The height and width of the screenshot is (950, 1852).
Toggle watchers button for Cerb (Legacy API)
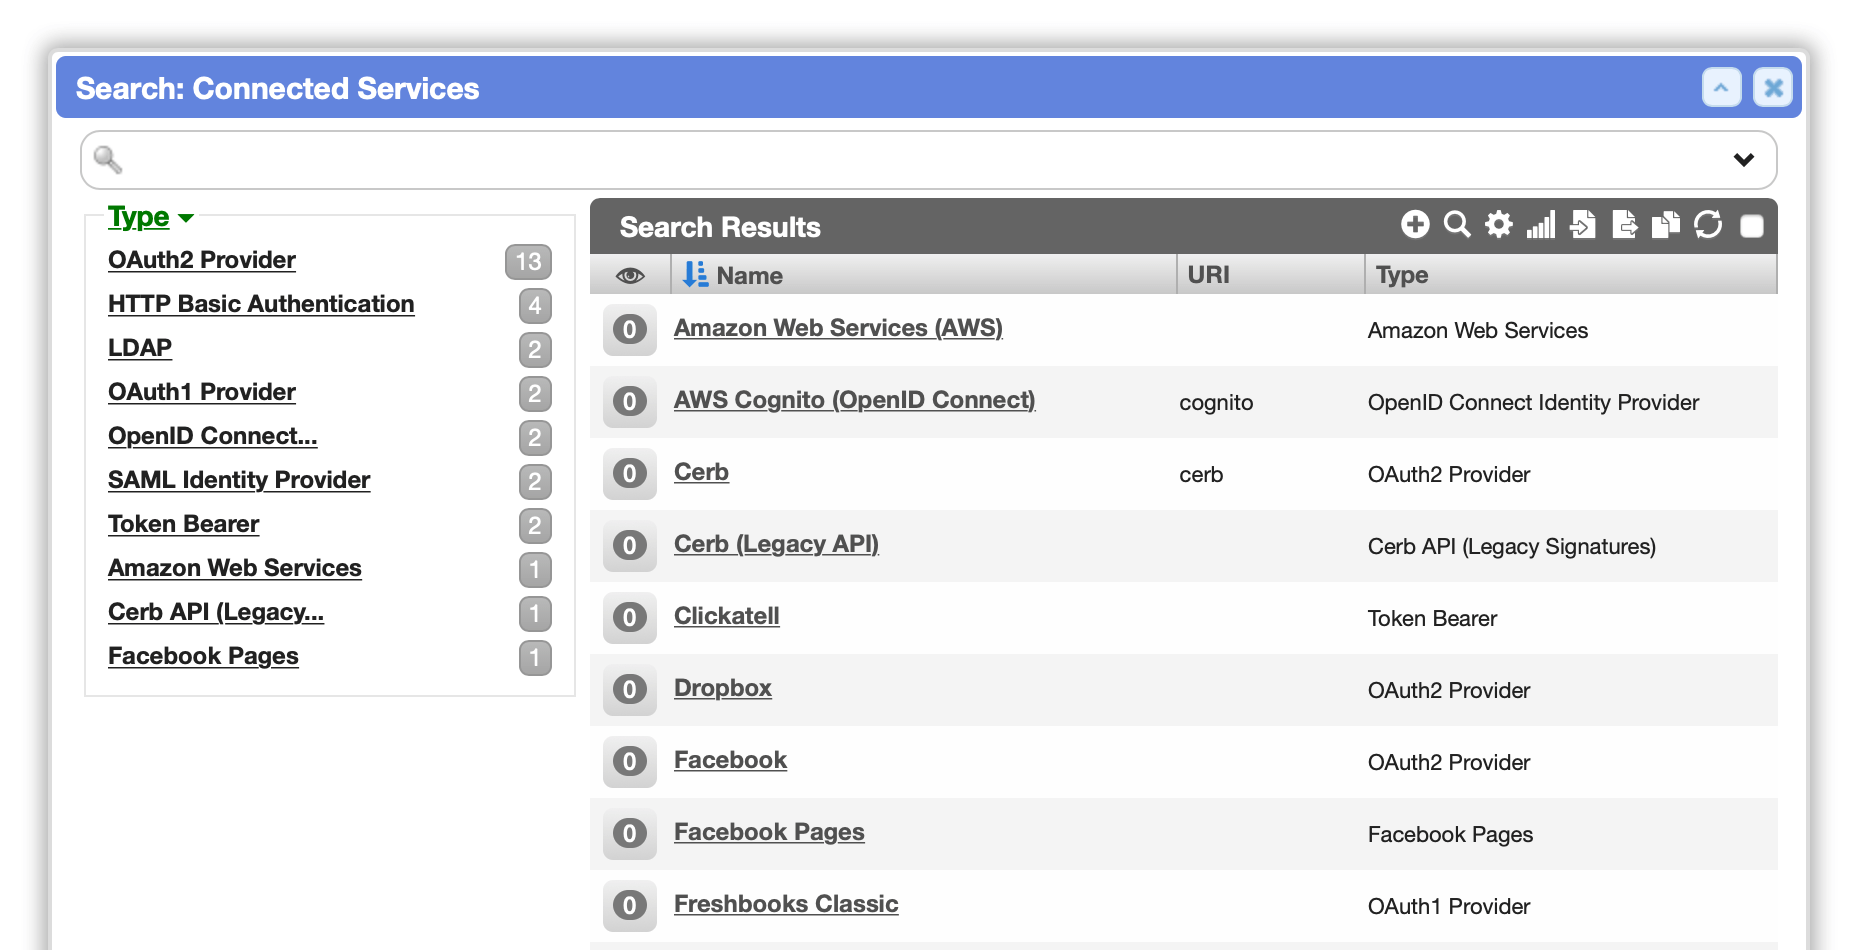coord(630,545)
